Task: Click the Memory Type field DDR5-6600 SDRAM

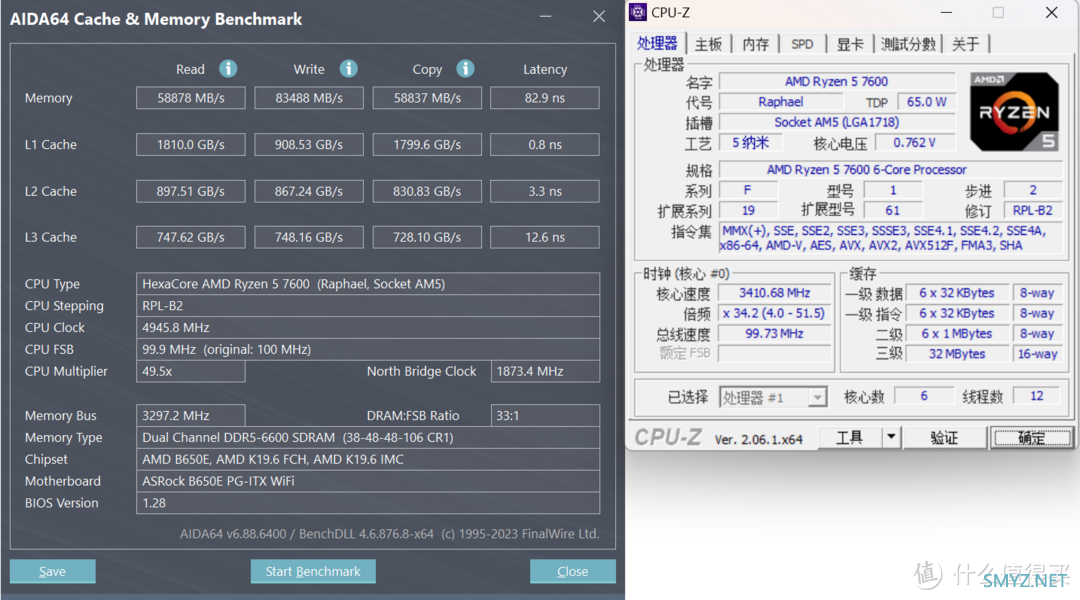Action: [x=368, y=437]
